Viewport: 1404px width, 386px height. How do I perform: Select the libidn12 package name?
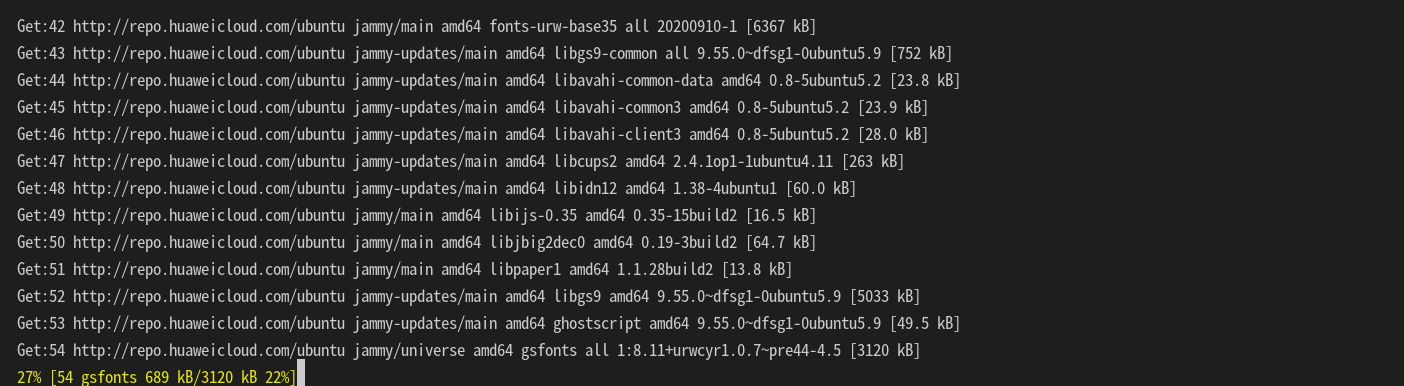point(585,189)
